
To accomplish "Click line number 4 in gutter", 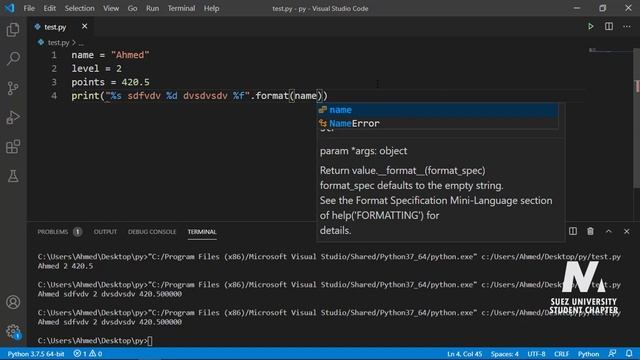I will [x=53, y=96].
